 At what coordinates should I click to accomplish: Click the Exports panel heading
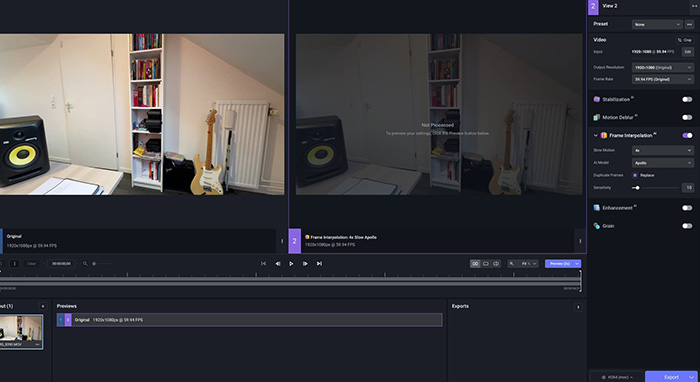tap(460, 306)
